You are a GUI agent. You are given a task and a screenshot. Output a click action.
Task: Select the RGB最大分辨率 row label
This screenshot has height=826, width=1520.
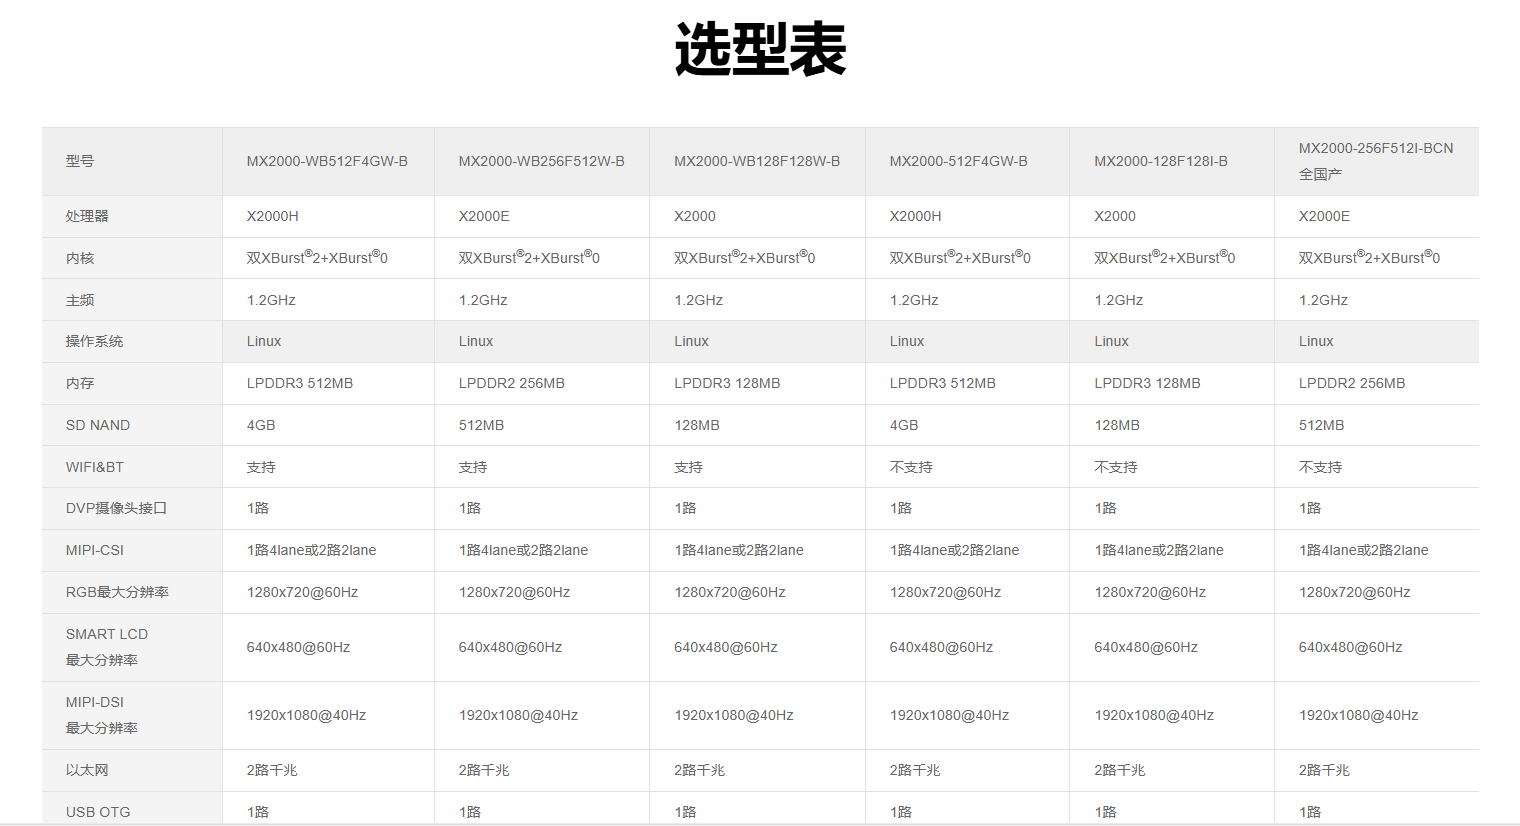coord(117,592)
